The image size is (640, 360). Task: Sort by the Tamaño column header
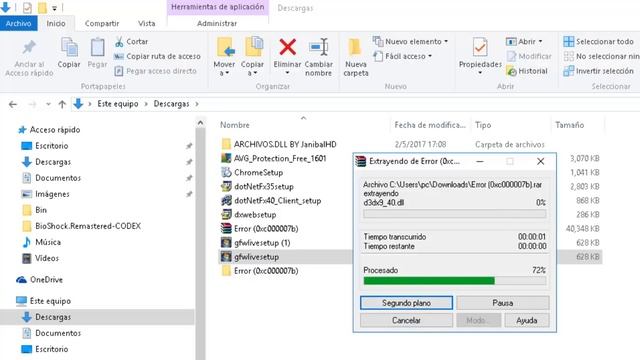(569, 125)
